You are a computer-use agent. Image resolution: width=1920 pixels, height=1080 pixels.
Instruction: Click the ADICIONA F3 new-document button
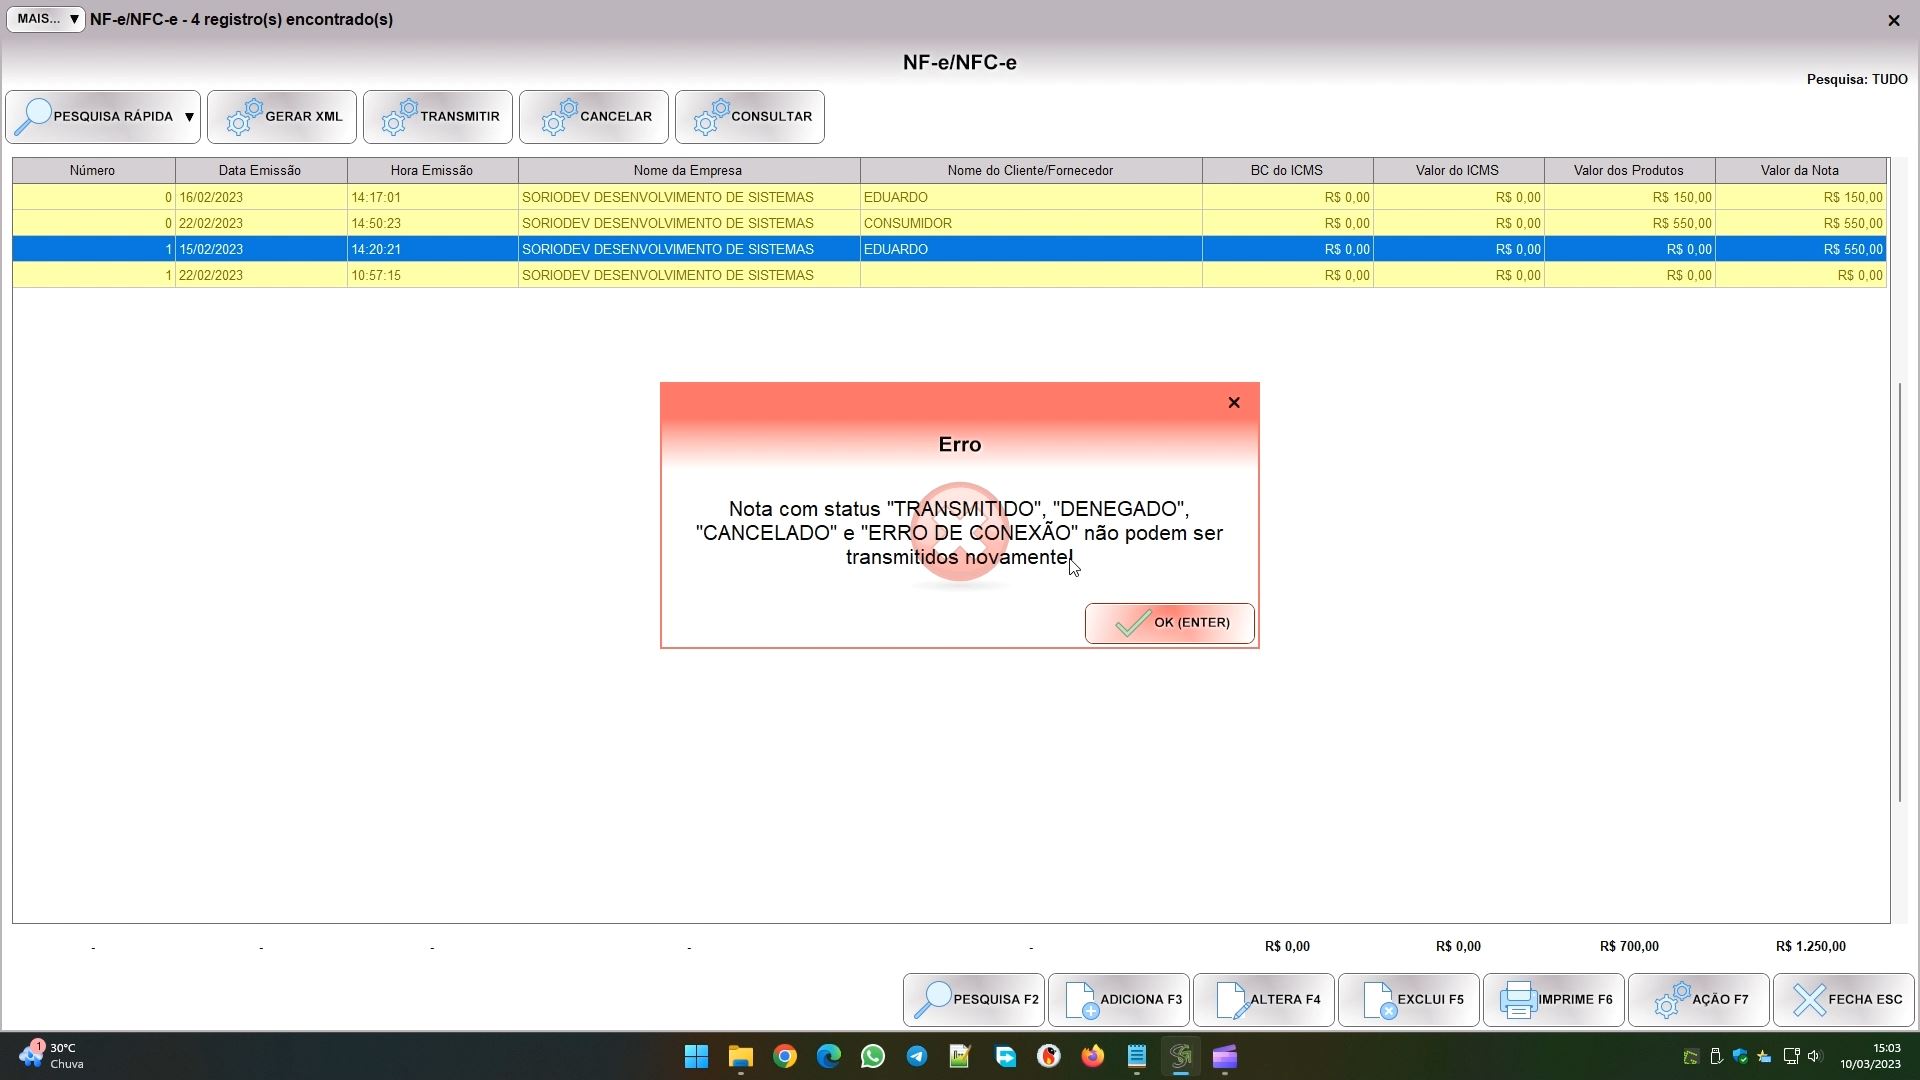coord(1119,1000)
